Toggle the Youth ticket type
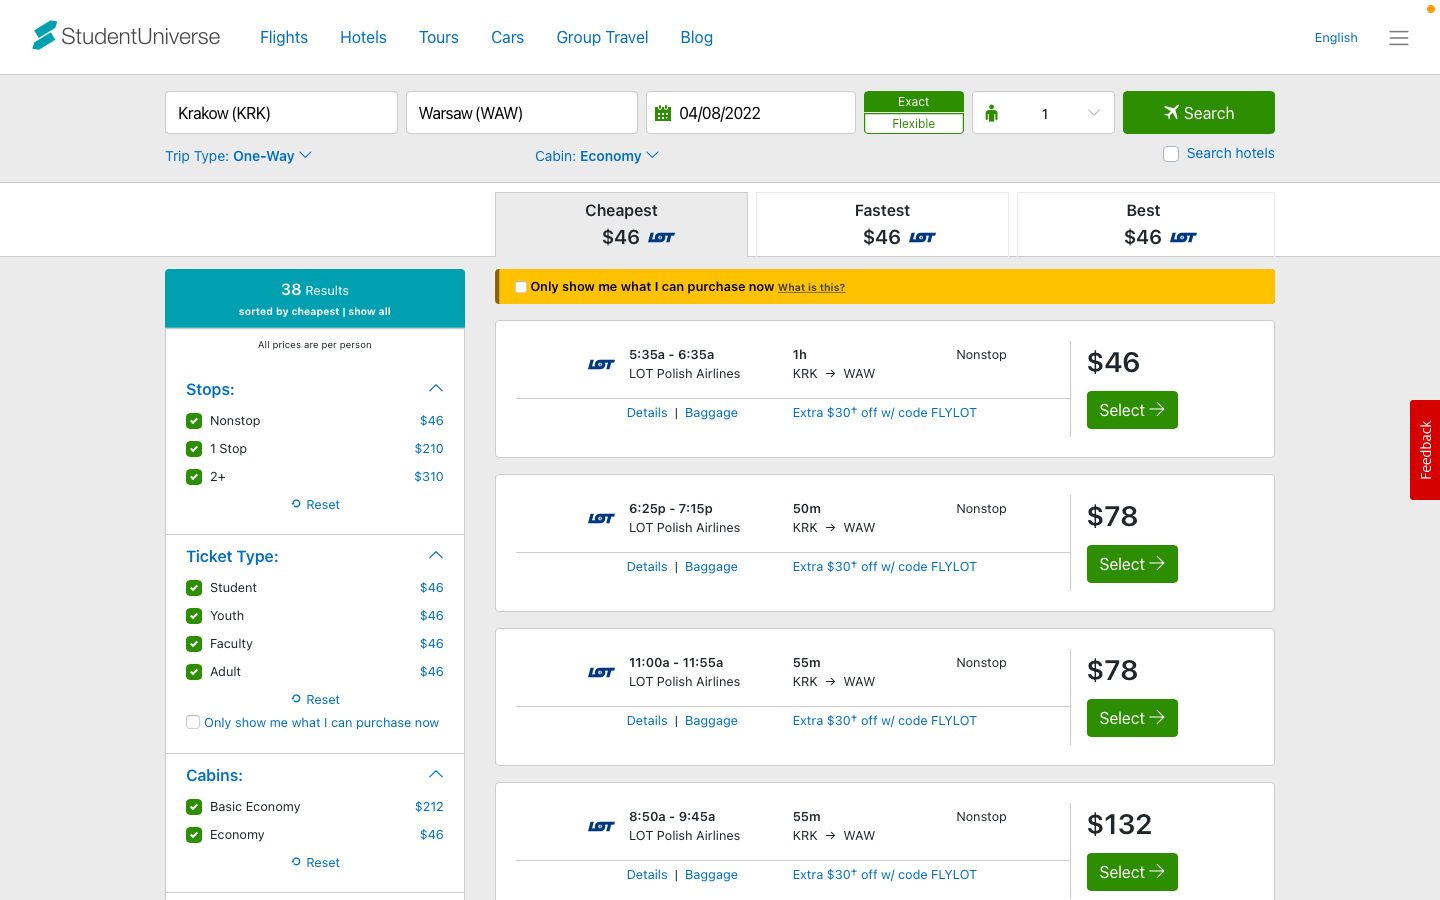 pyautogui.click(x=194, y=616)
